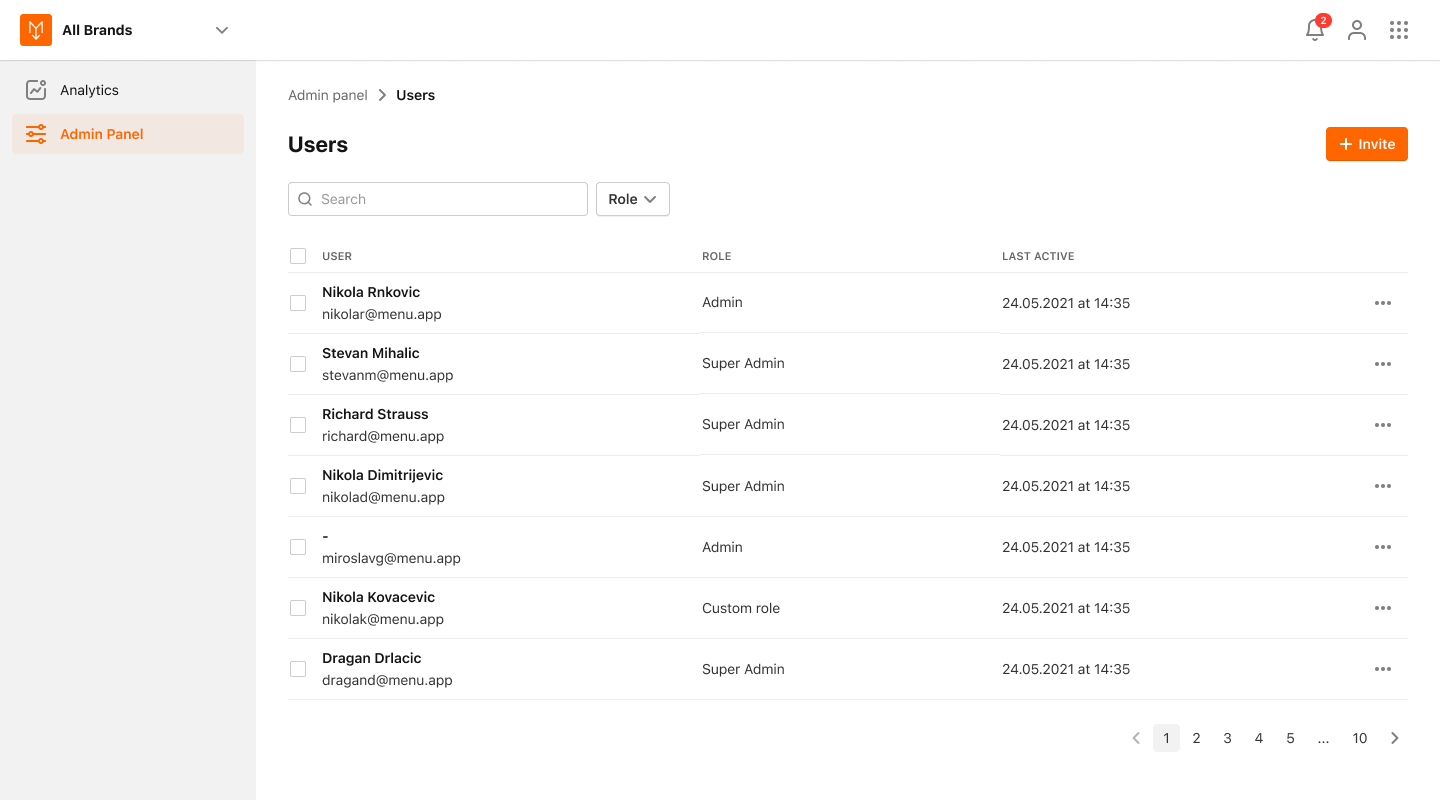Open the apps grid launcher
The width and height of the screenshot is (1440, 800).
(x=1399, y=30)
